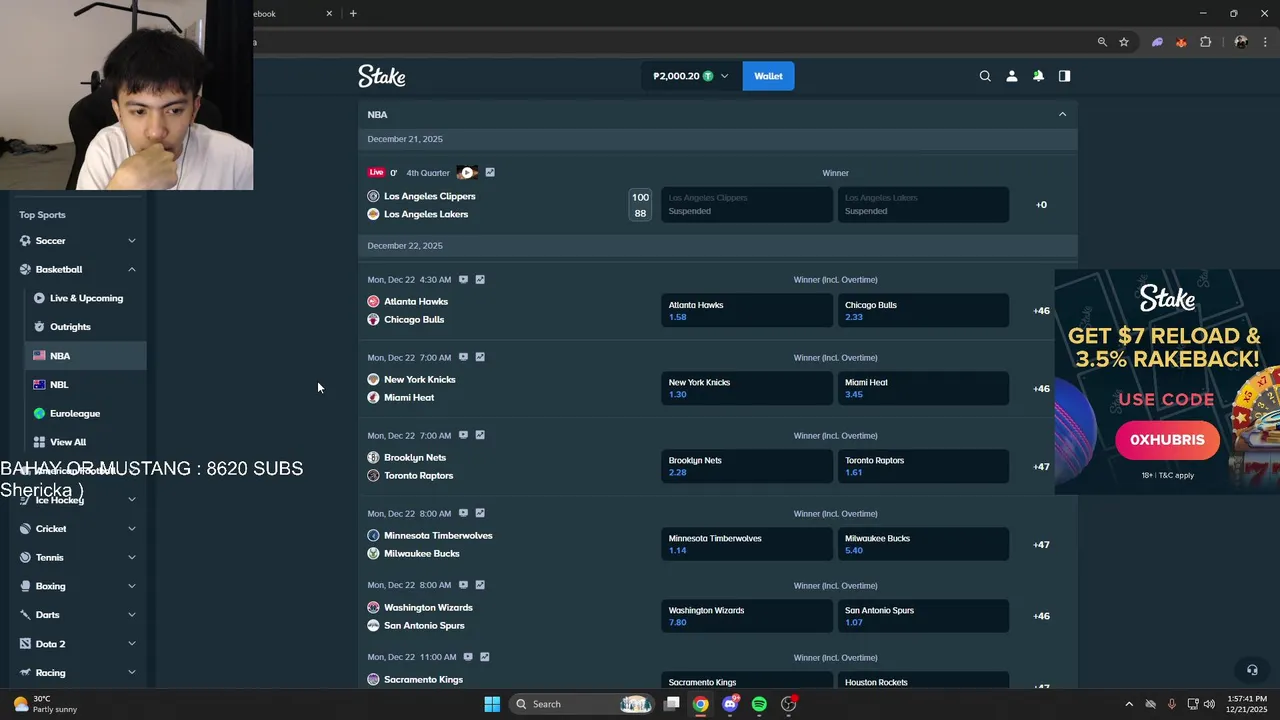Click the Windows taskbar search box
The image size is (1280, 720).
584,704
